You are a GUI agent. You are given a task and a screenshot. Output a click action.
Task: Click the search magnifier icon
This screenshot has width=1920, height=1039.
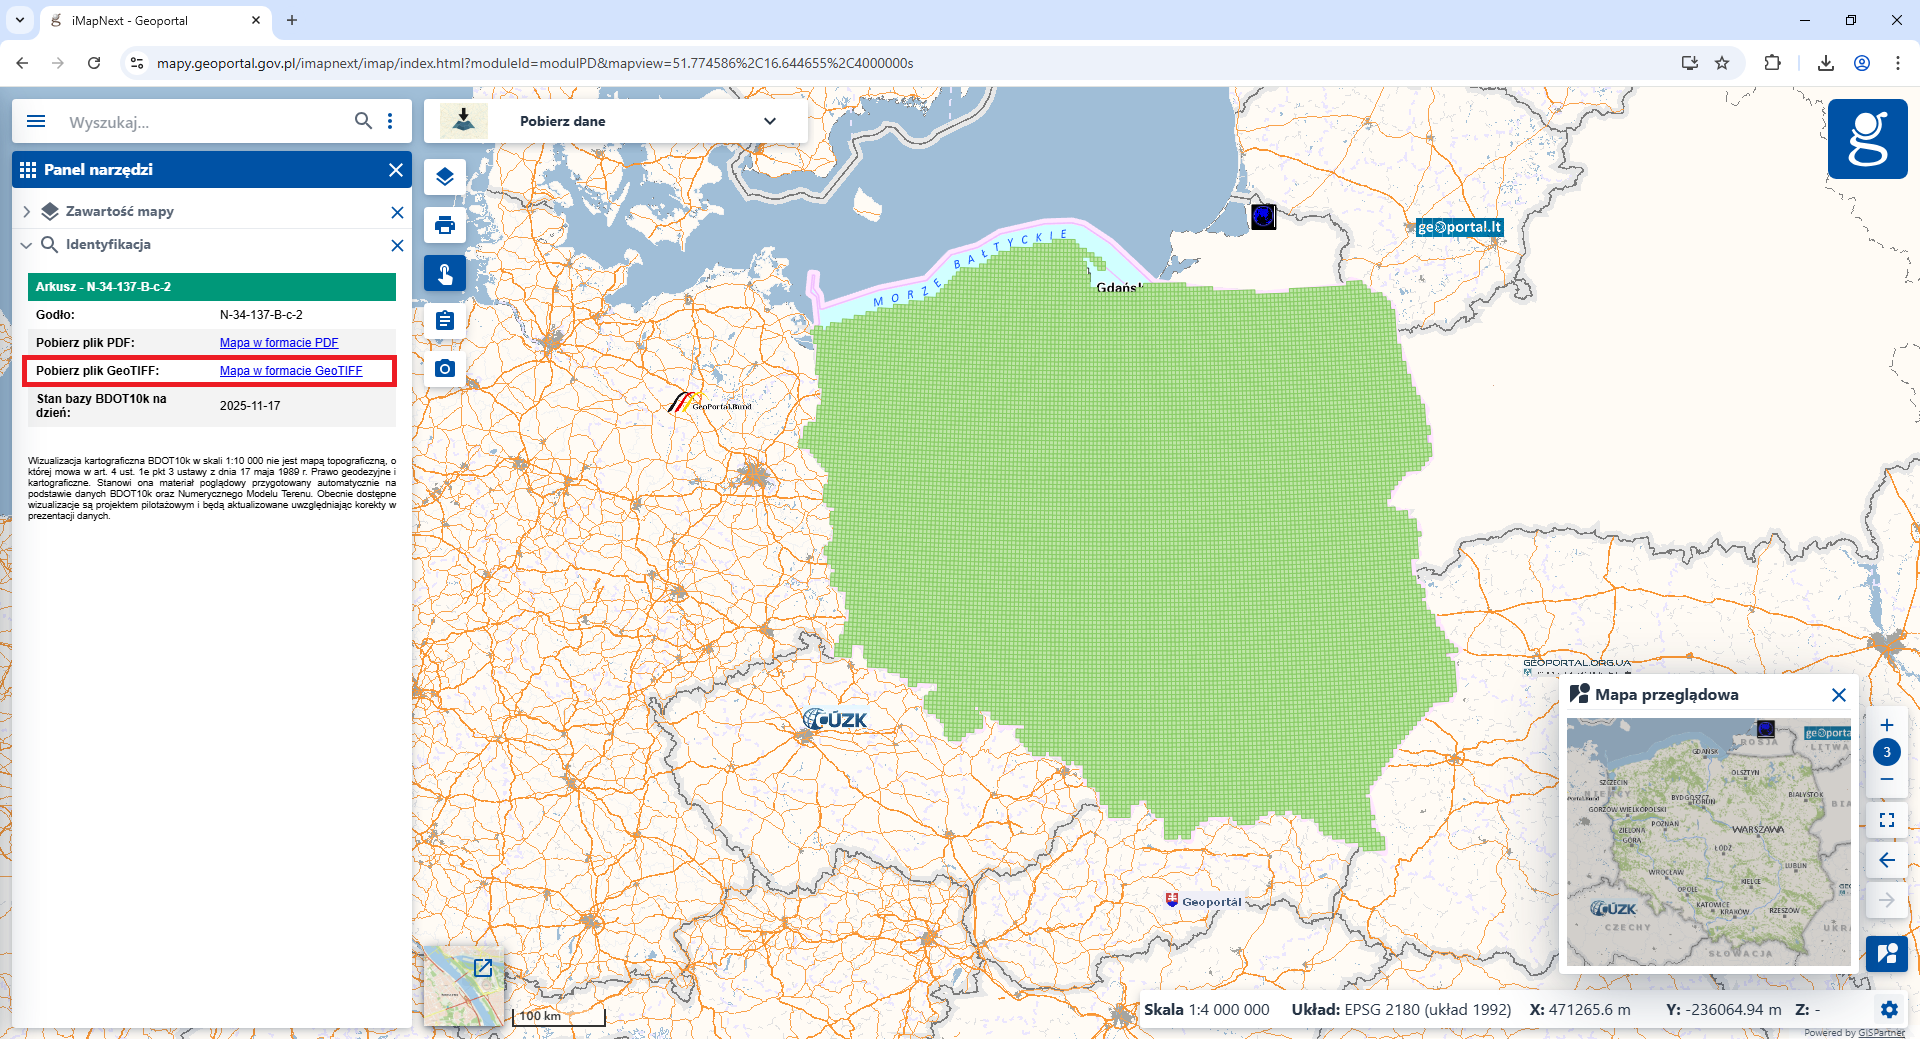point(364,121)
